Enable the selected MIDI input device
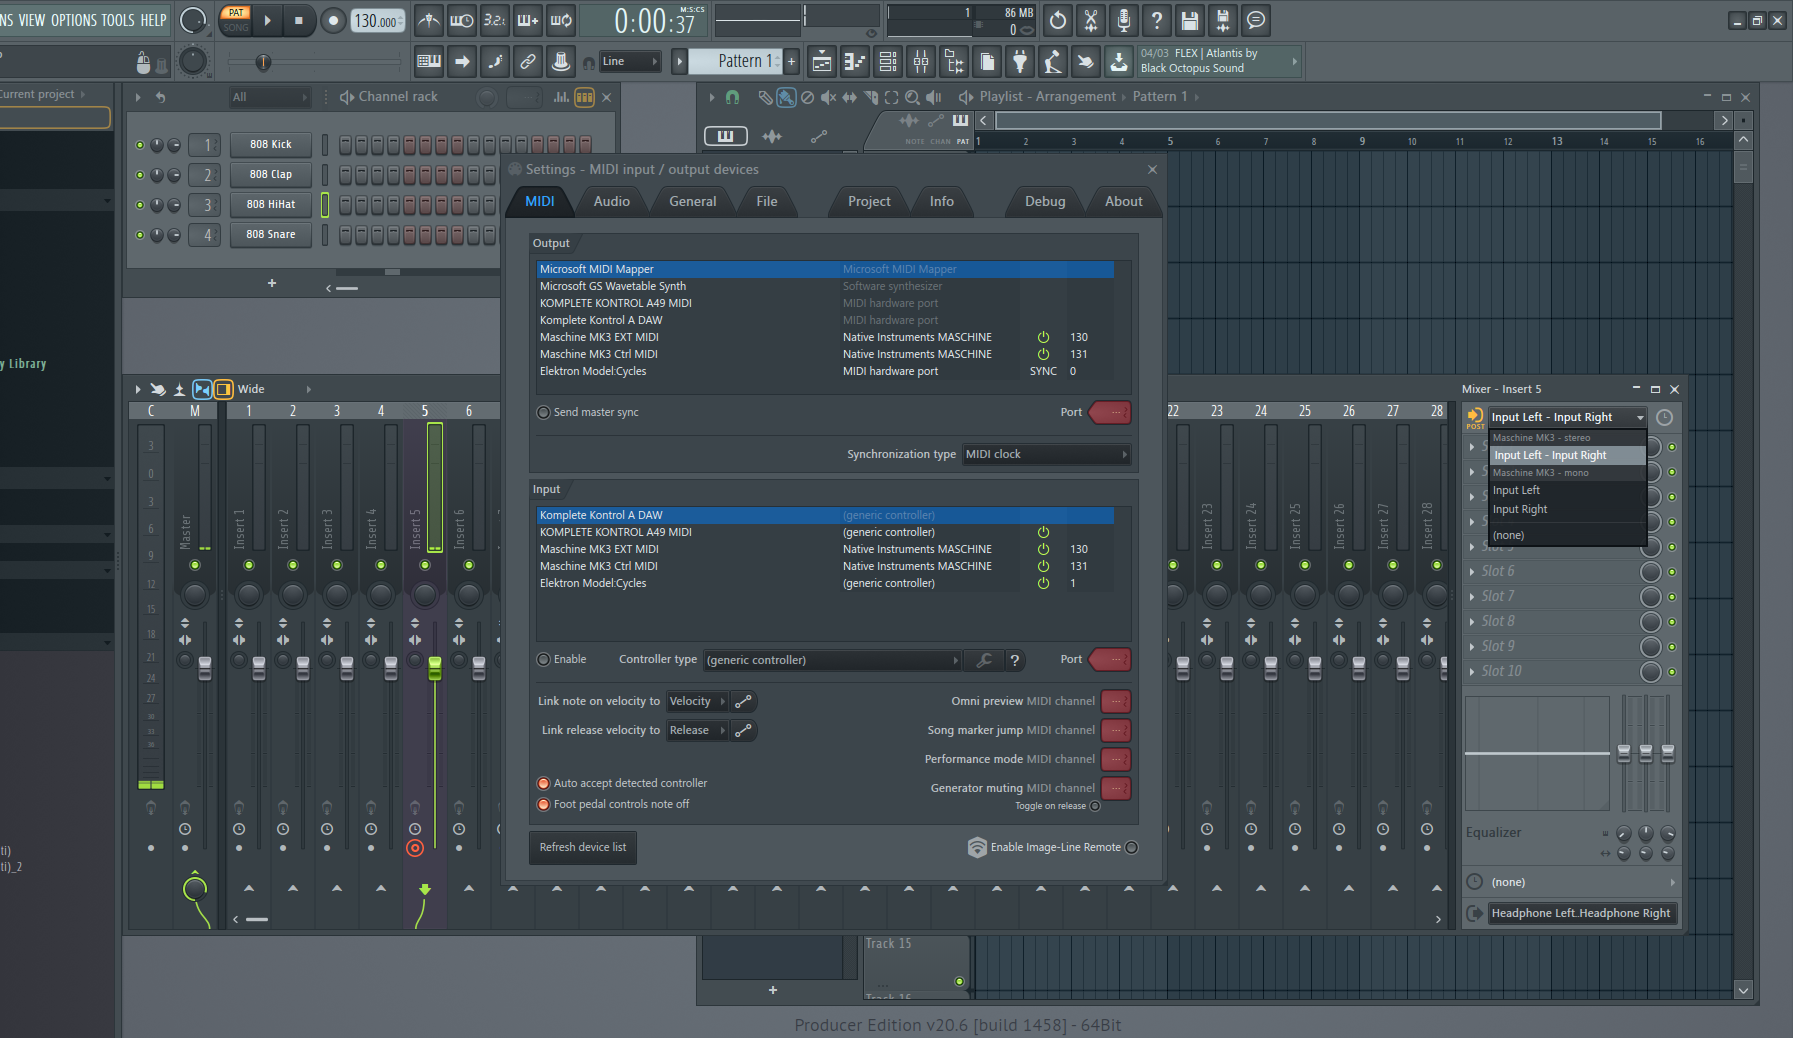Viewport: 1793px width, 1038px height. pyautogui.click(x=544, y=660)
